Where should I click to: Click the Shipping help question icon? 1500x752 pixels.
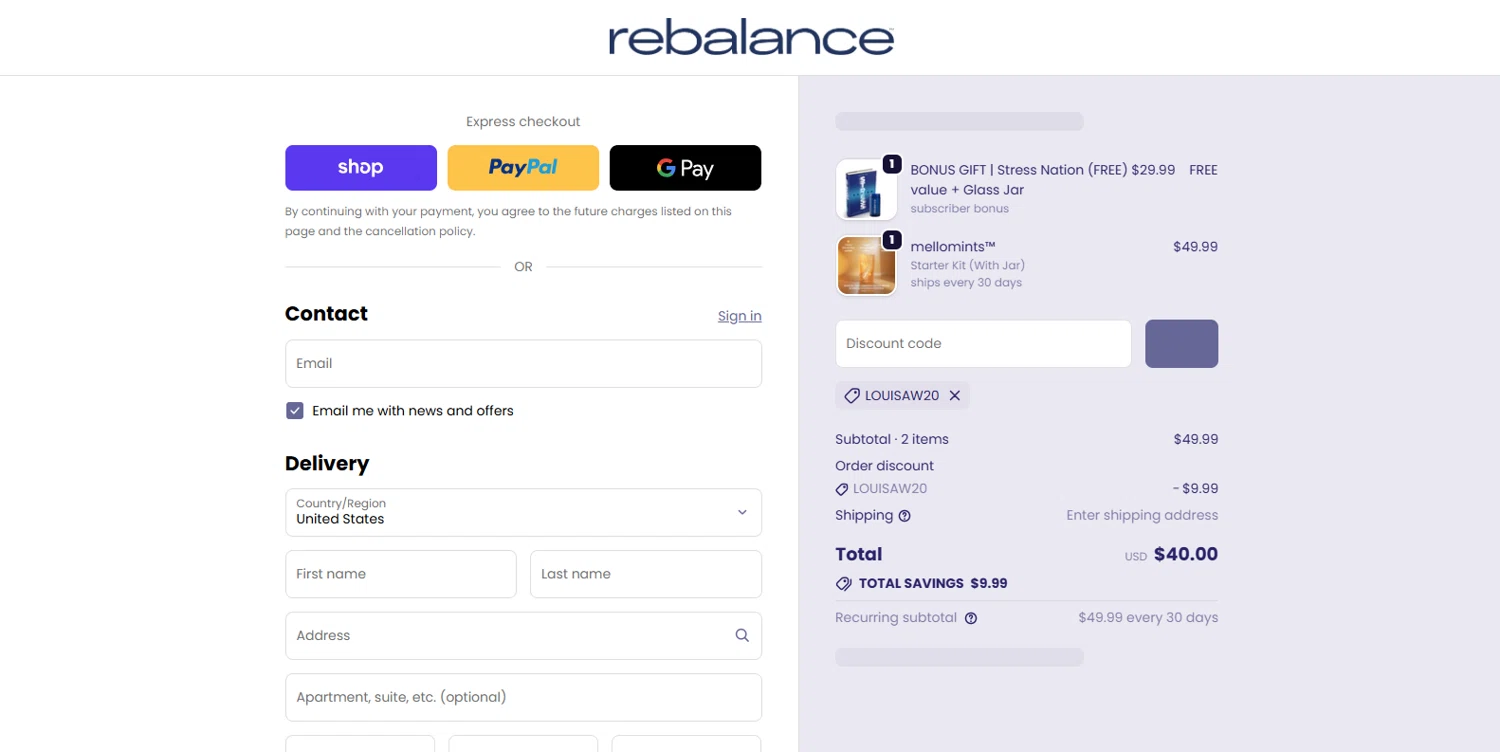905,516
